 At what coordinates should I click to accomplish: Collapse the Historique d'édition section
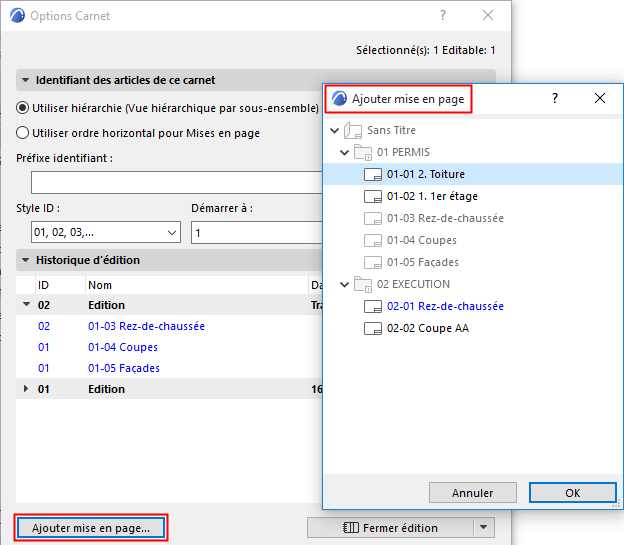tap(25, 260)
